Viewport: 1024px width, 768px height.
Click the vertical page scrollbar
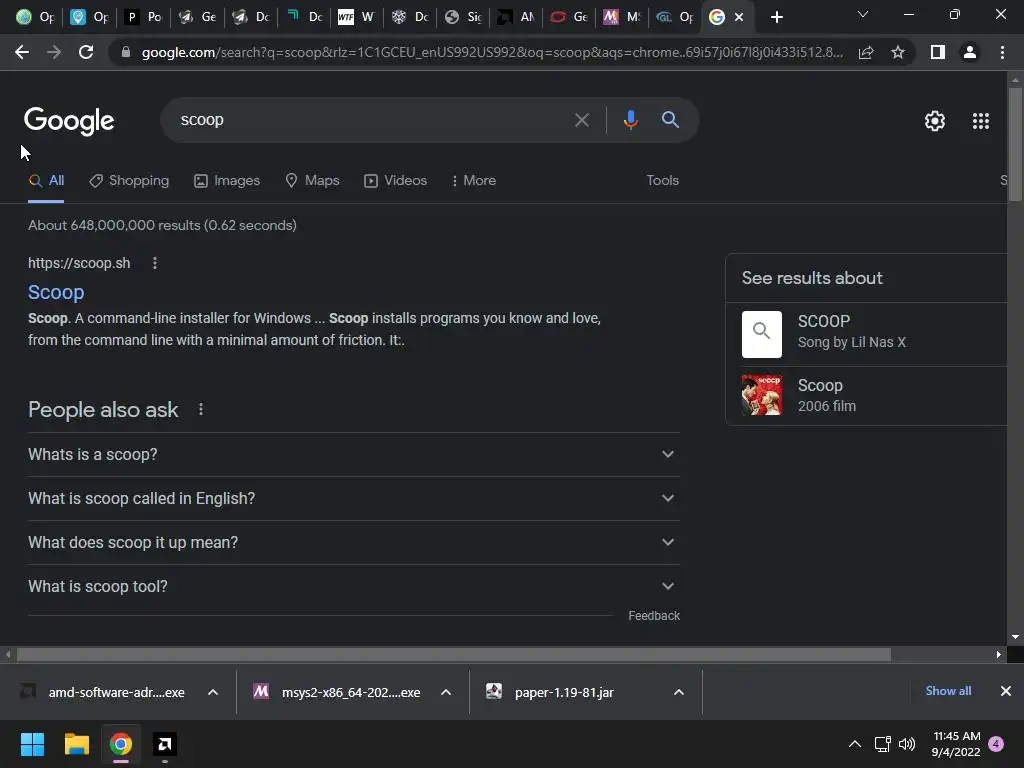[x=1014, y=144]
